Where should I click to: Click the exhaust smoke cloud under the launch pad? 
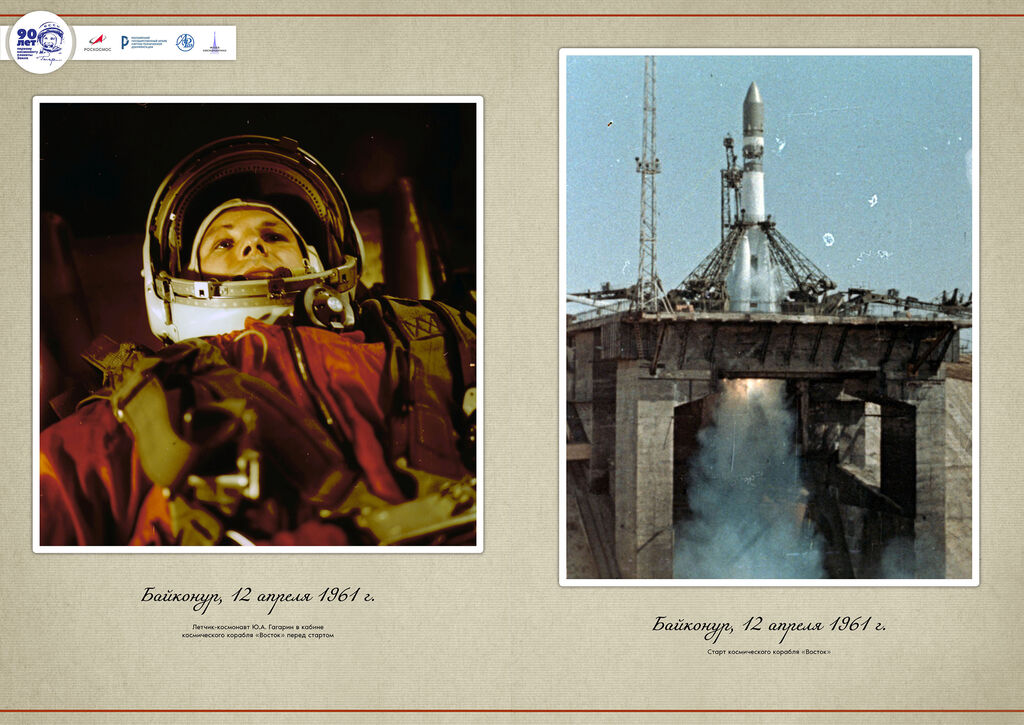[745, 500]
